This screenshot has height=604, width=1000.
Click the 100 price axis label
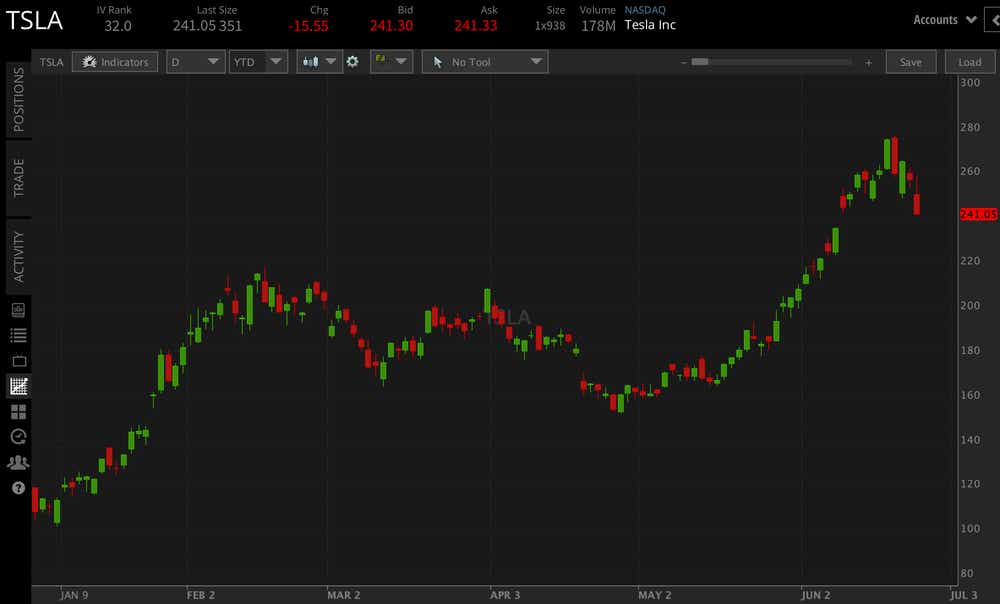pos(970,529)
